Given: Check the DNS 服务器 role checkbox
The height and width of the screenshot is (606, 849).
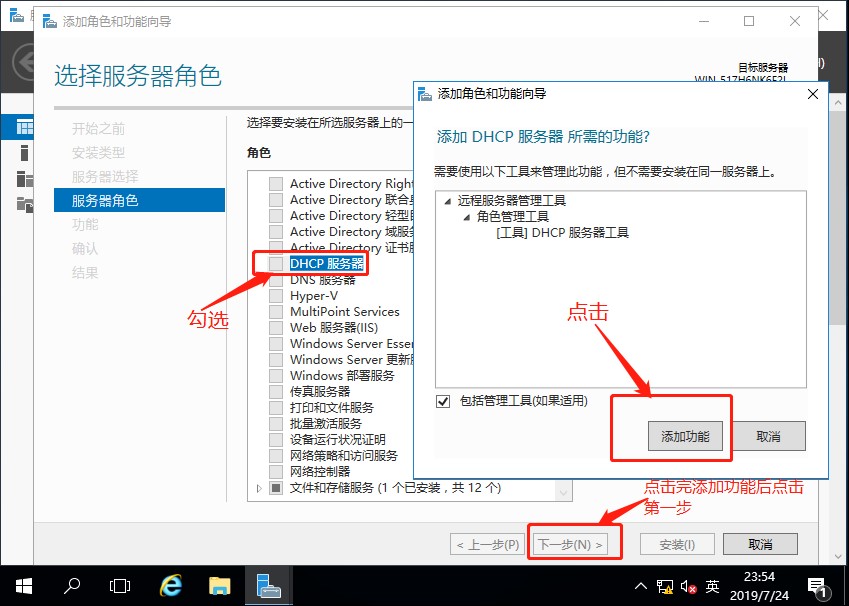Looking at the screenshot, I should (276, 280).
